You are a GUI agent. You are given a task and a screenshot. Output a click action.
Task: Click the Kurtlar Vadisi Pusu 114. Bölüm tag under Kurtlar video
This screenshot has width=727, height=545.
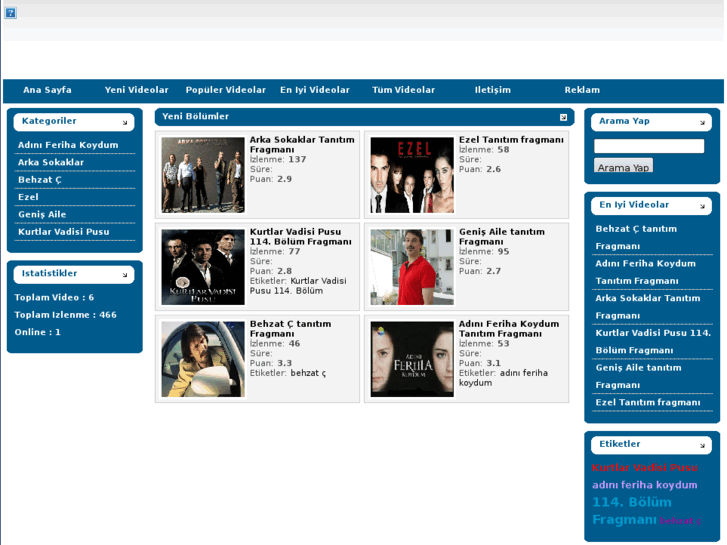[x=298, y=286]
